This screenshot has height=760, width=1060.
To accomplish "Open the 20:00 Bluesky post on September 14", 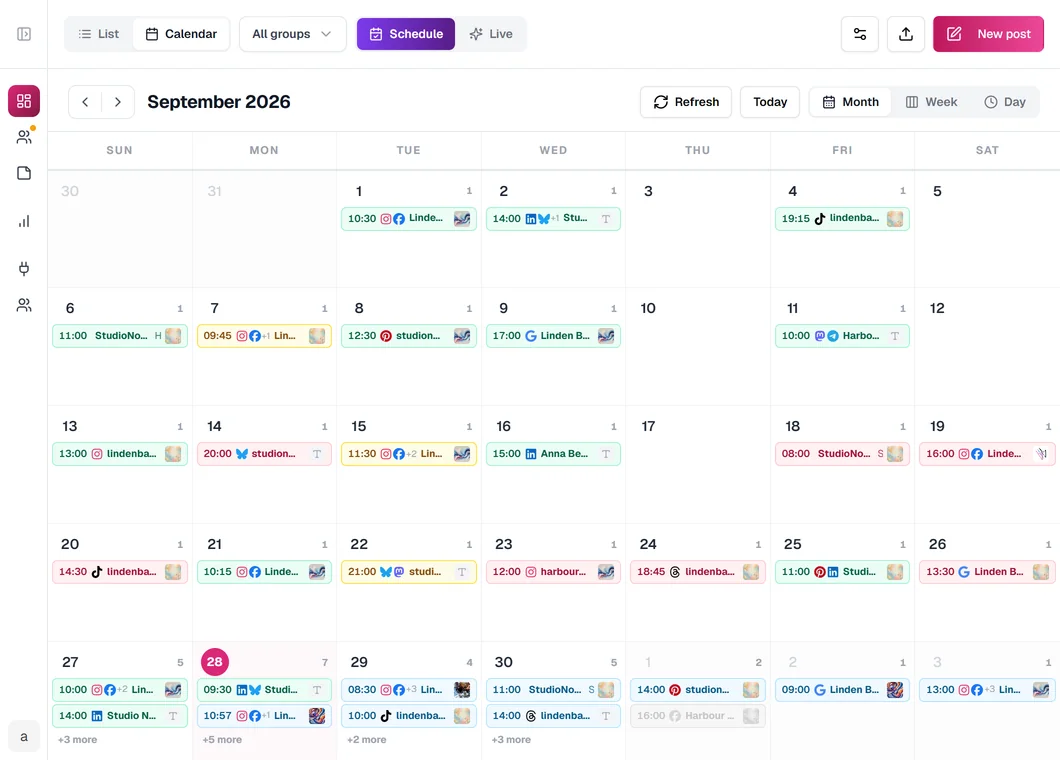I will [264, 454].
